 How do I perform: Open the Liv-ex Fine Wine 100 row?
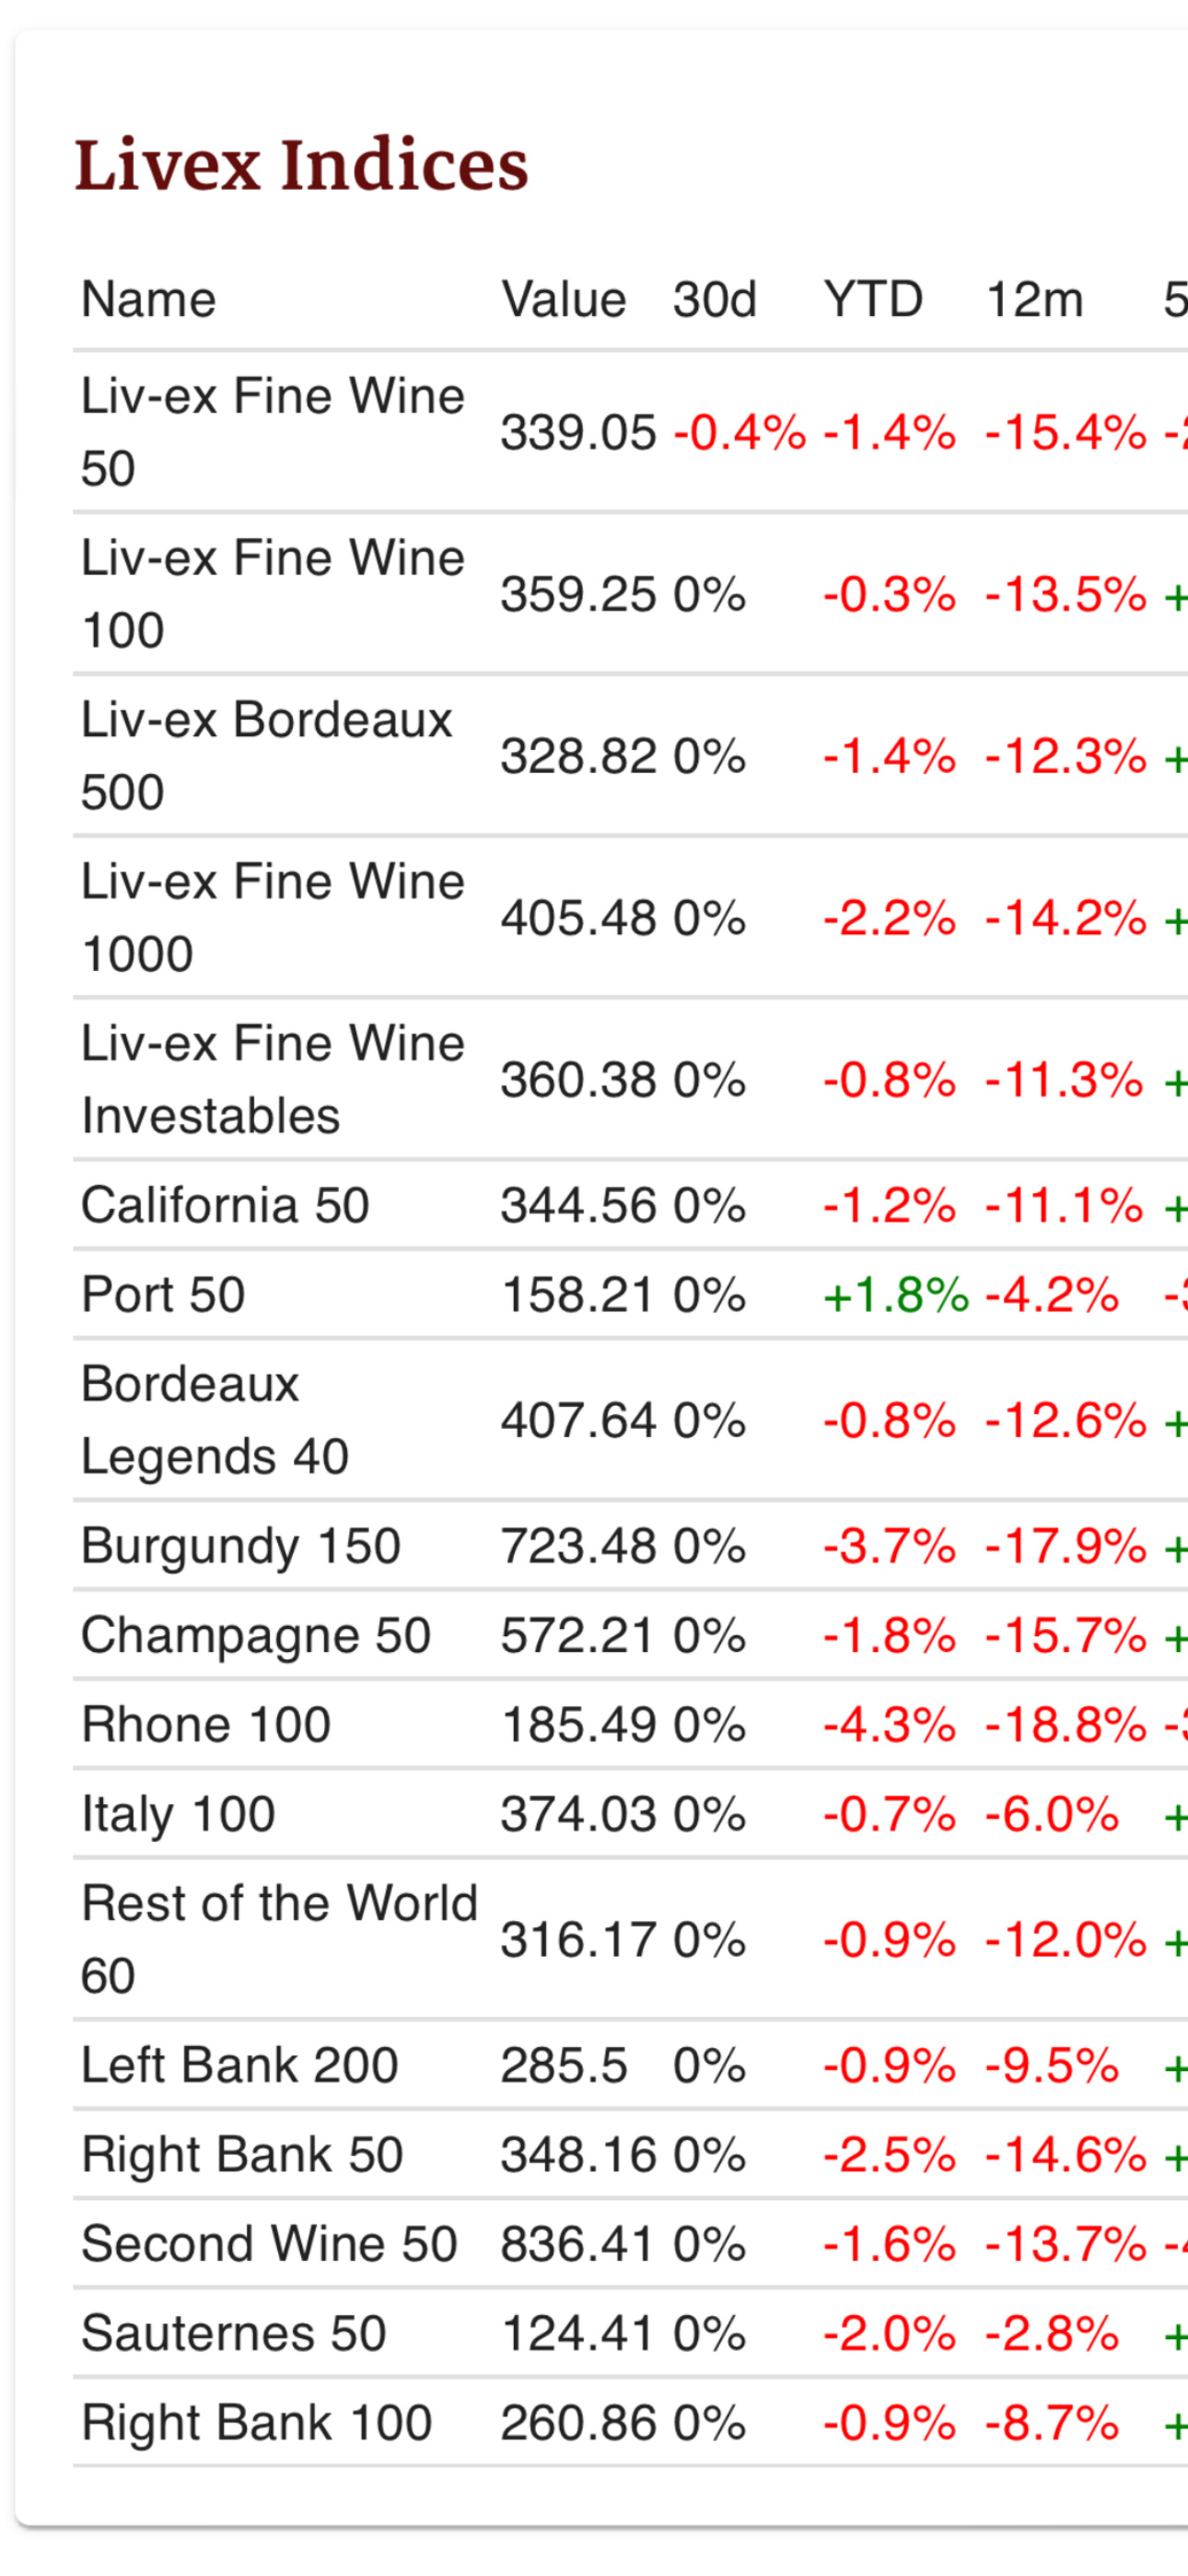tap(630, 594)
